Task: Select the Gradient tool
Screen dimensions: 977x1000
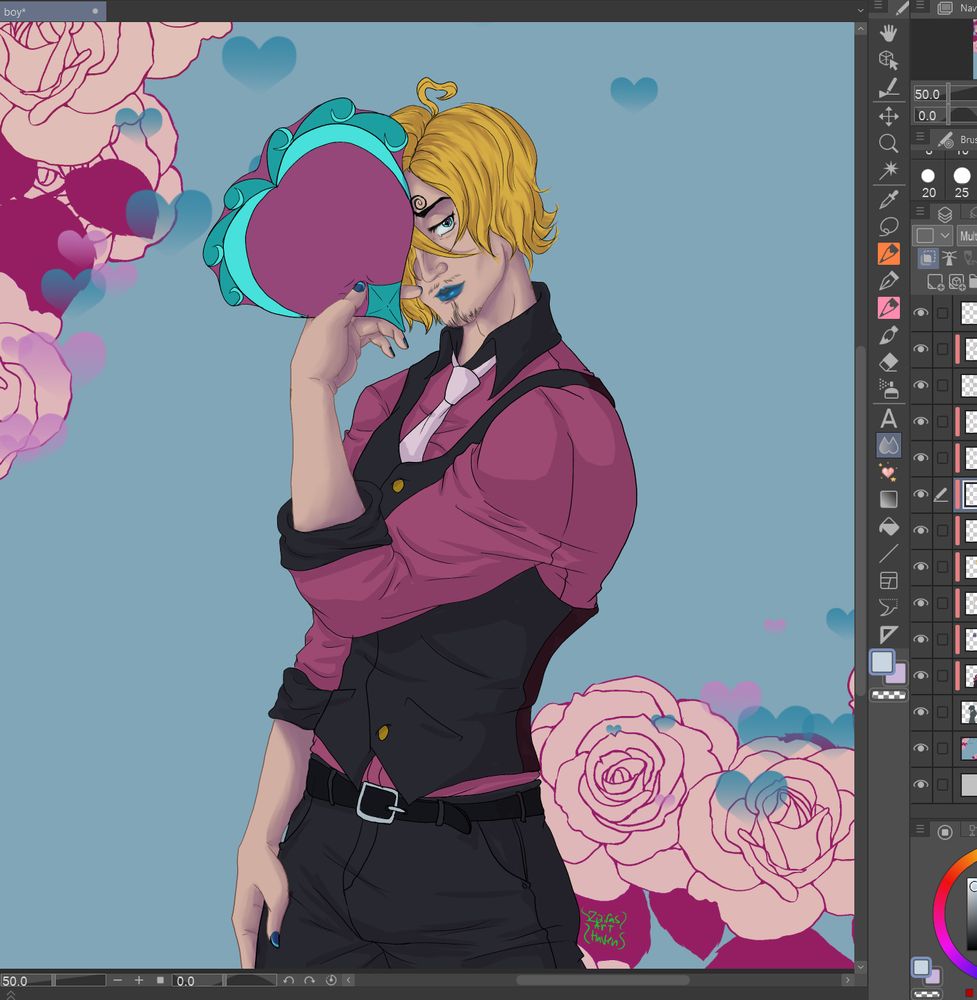Action: [x=888, y=499]
